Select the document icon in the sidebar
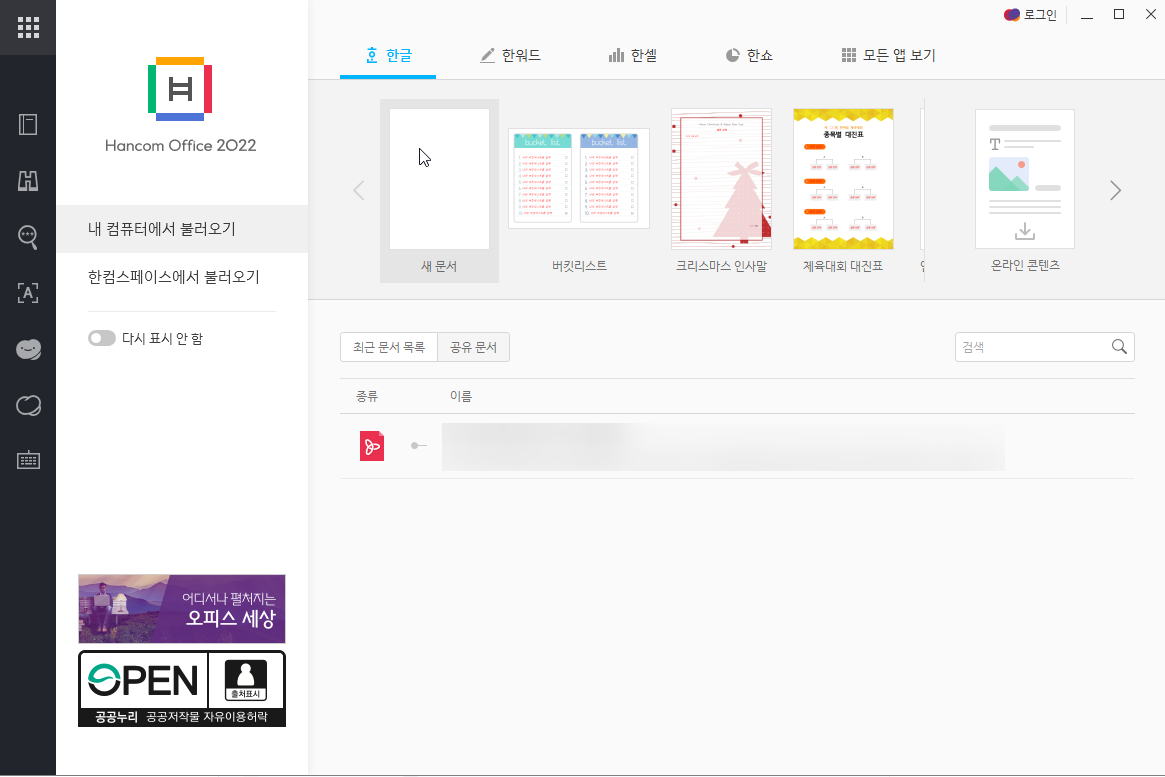Image resolution: width=1165 pixels, height=777 pixels. coord(27,124)
